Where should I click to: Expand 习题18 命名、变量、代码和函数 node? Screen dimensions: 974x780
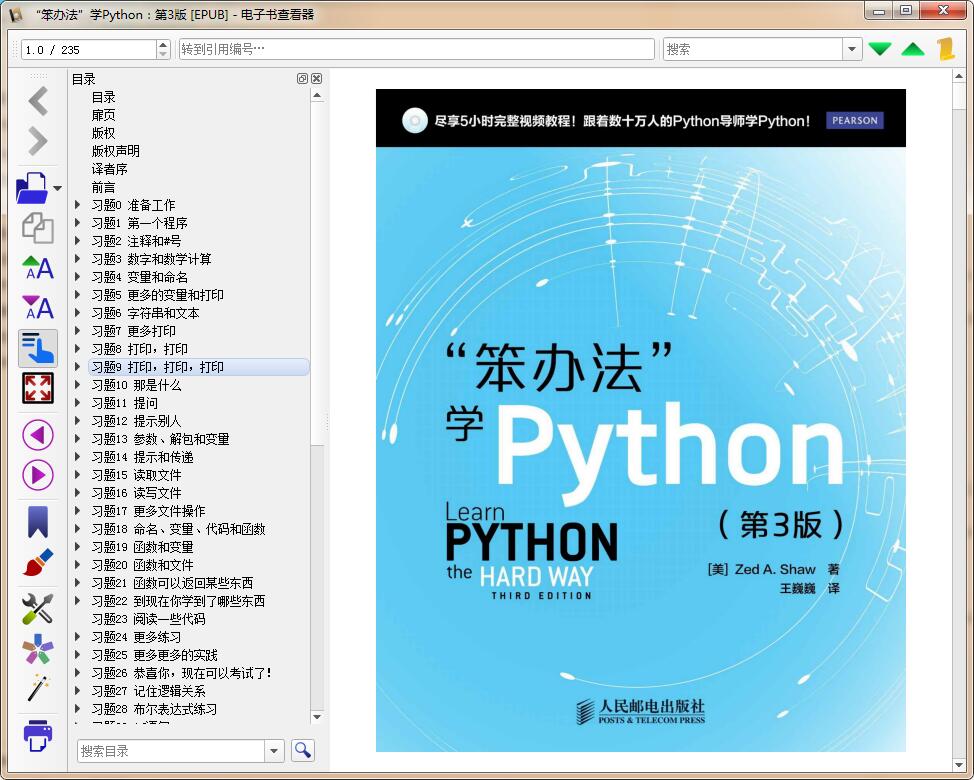(x=78, y=528)
